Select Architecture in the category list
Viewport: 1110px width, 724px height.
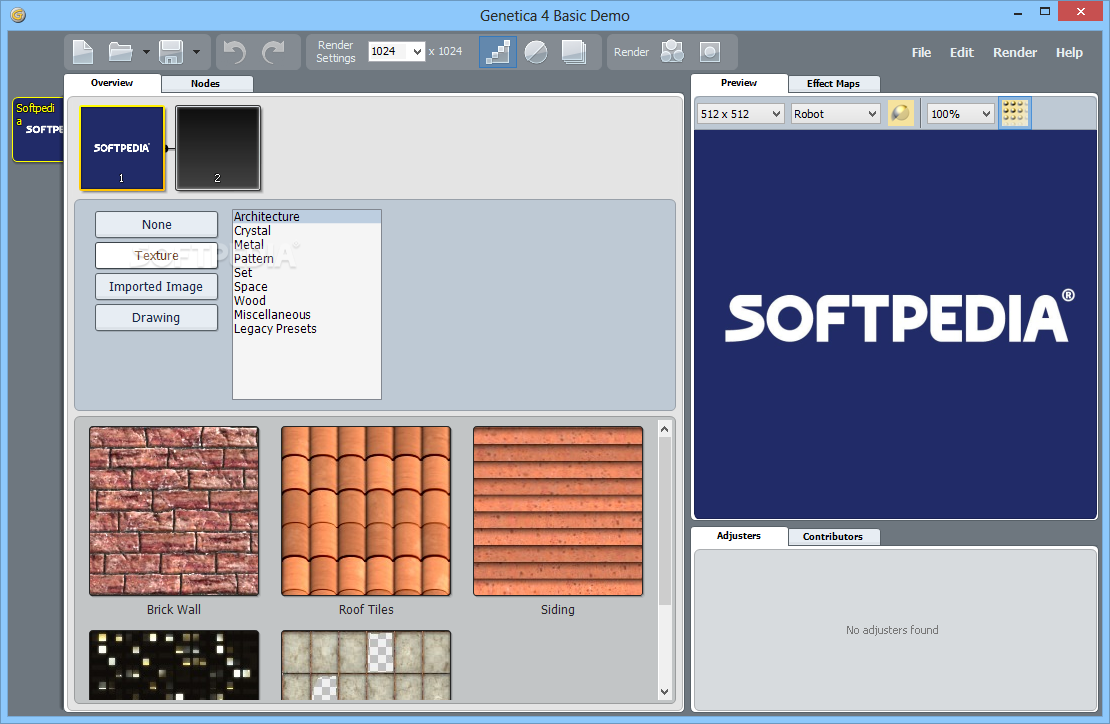coord(307,217)
